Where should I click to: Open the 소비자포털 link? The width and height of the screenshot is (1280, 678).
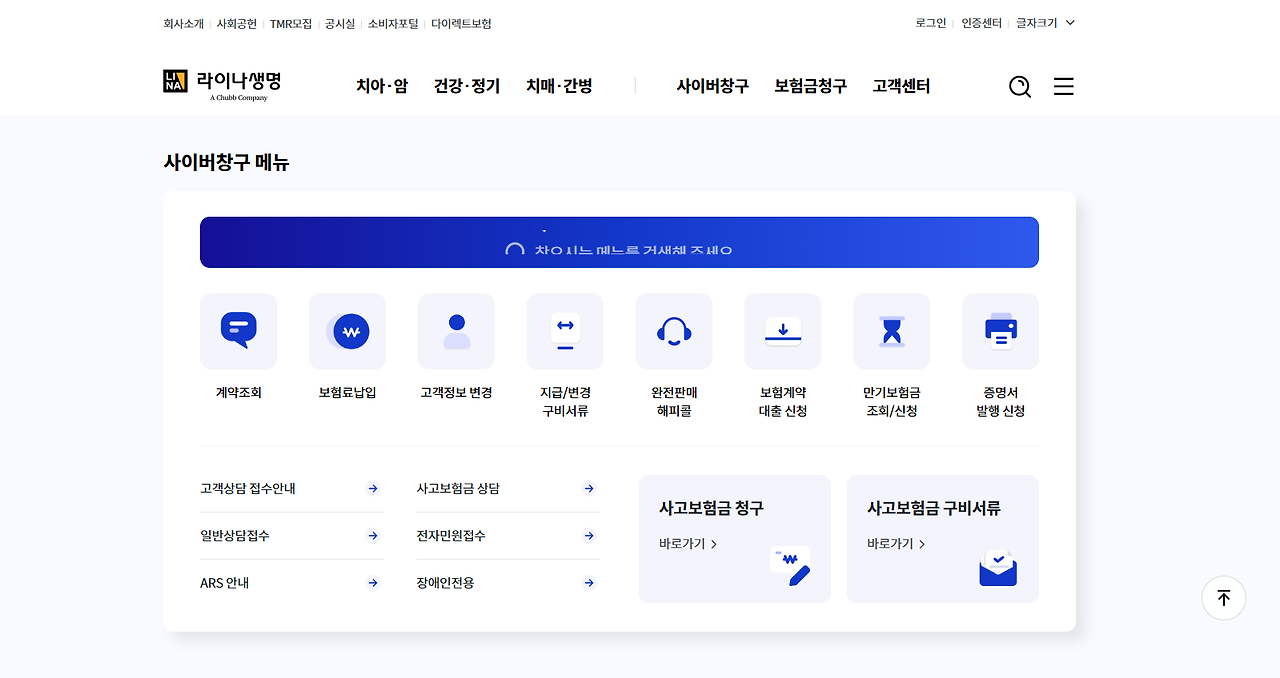393,23
